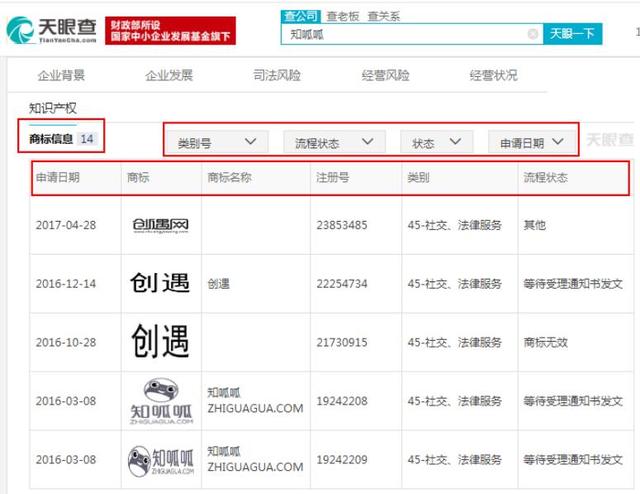Click the date 2016-12-14

coord(66,284)
